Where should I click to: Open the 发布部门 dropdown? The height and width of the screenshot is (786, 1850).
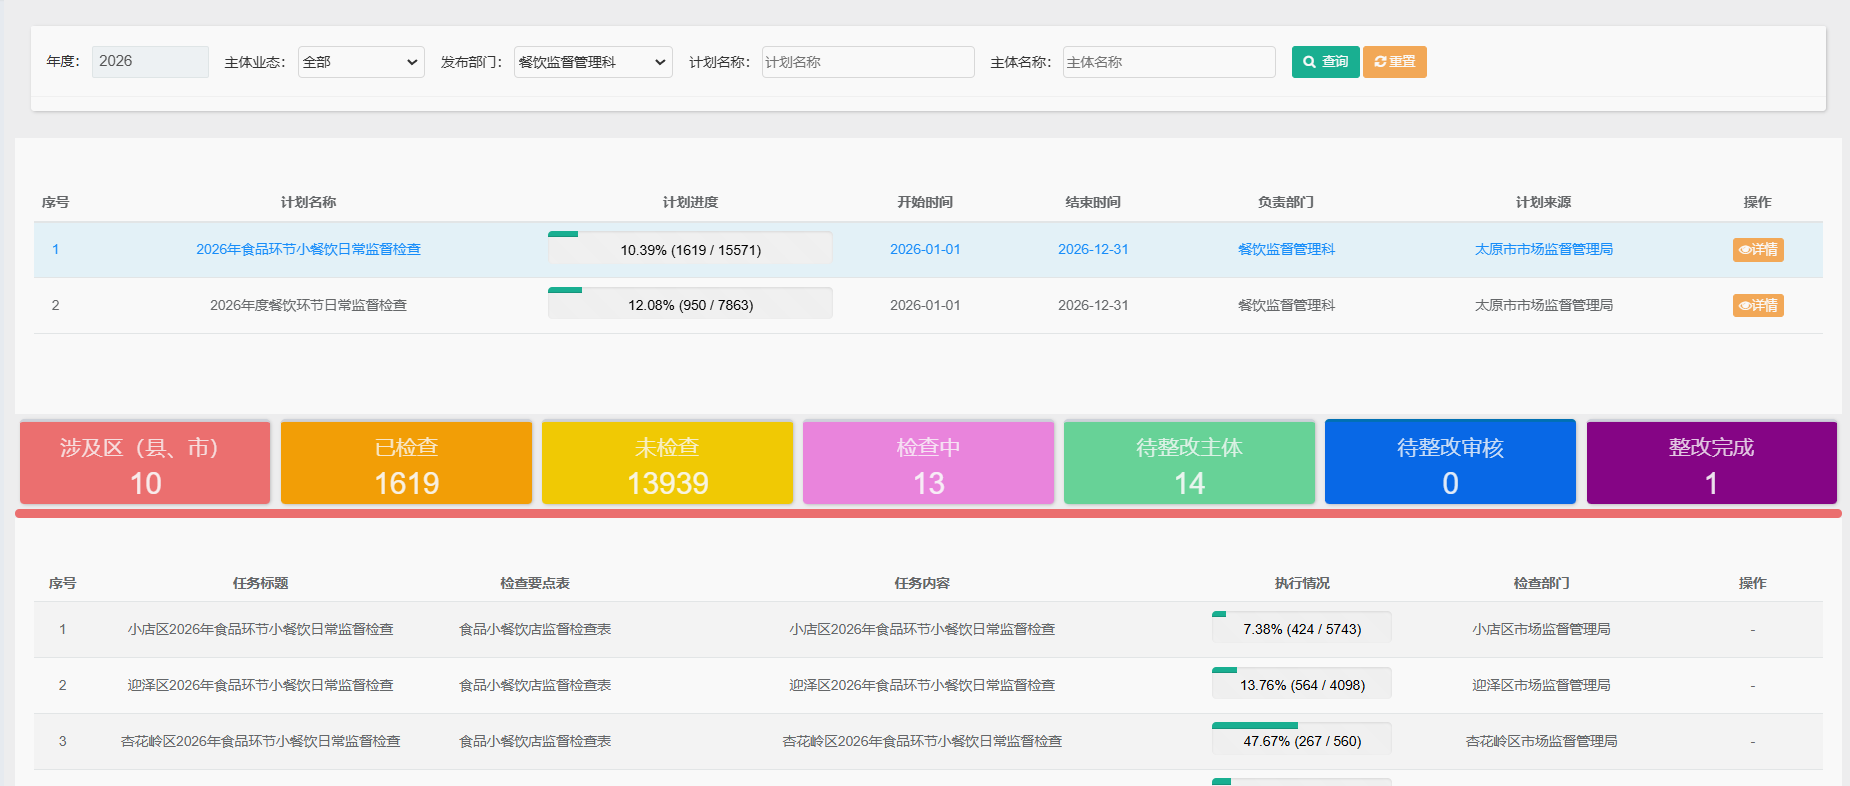(593, 62)
